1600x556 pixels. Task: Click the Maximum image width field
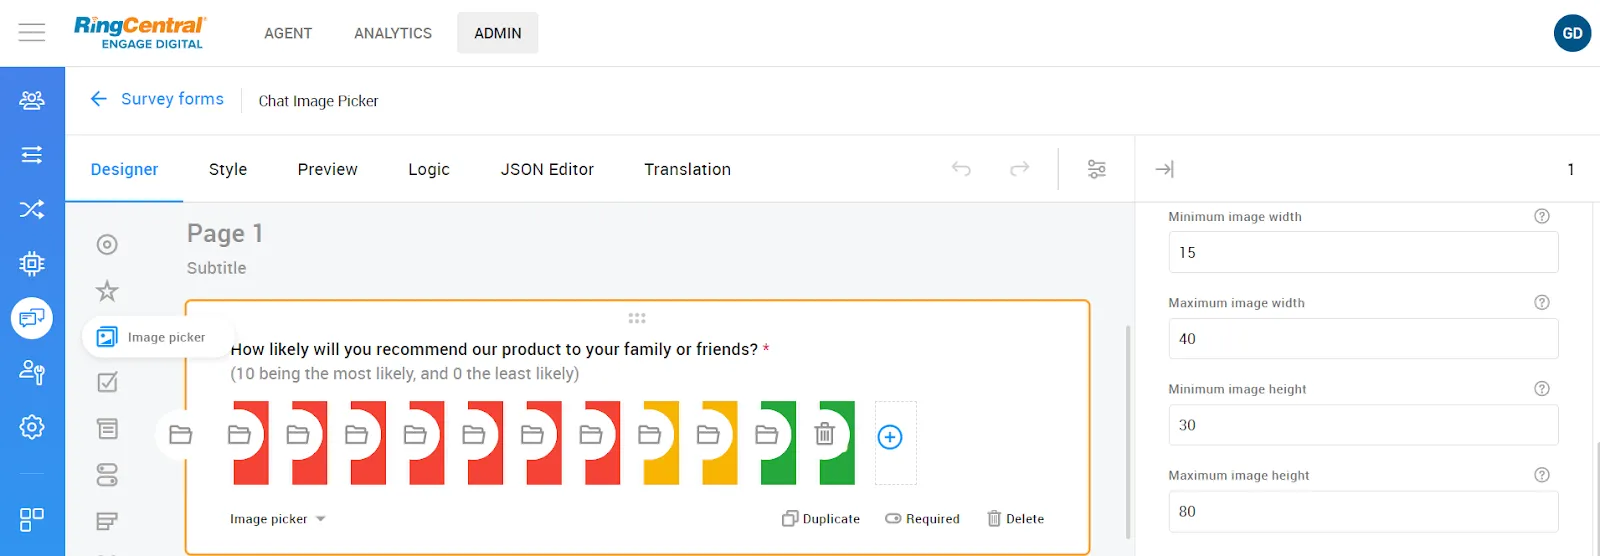pos(1362,339)
